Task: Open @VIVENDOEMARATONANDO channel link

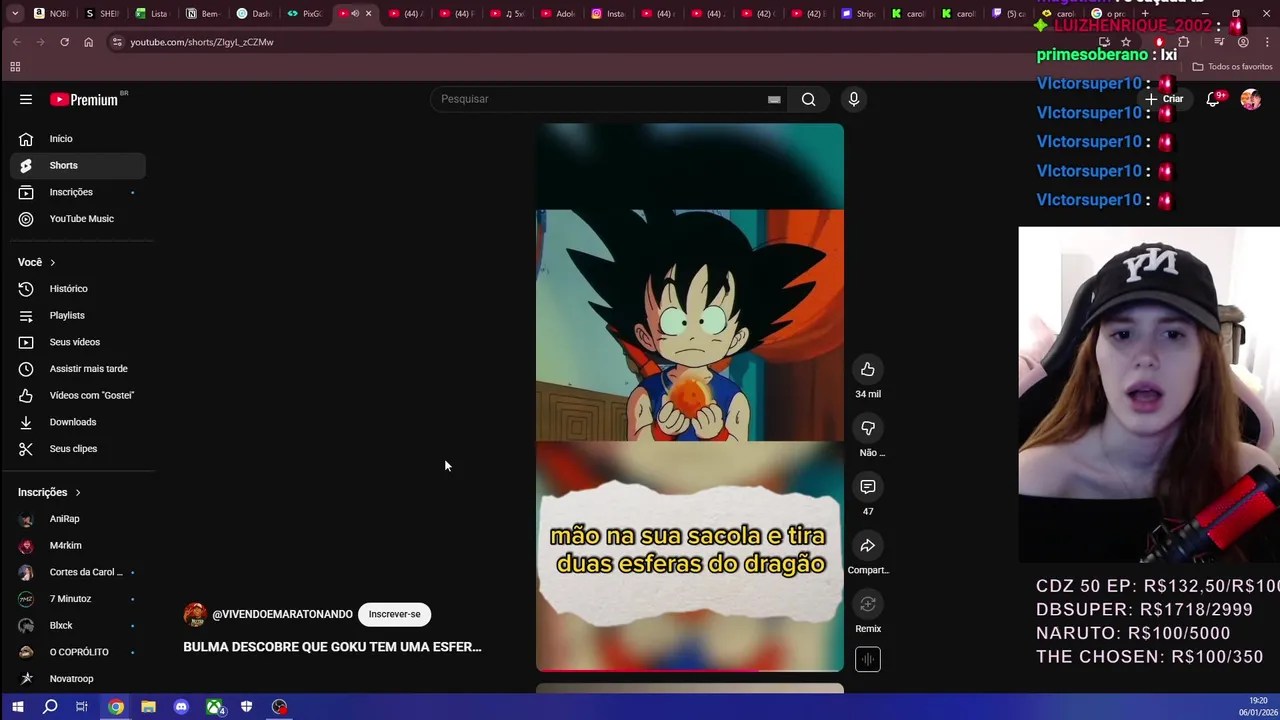Action: 282,614
